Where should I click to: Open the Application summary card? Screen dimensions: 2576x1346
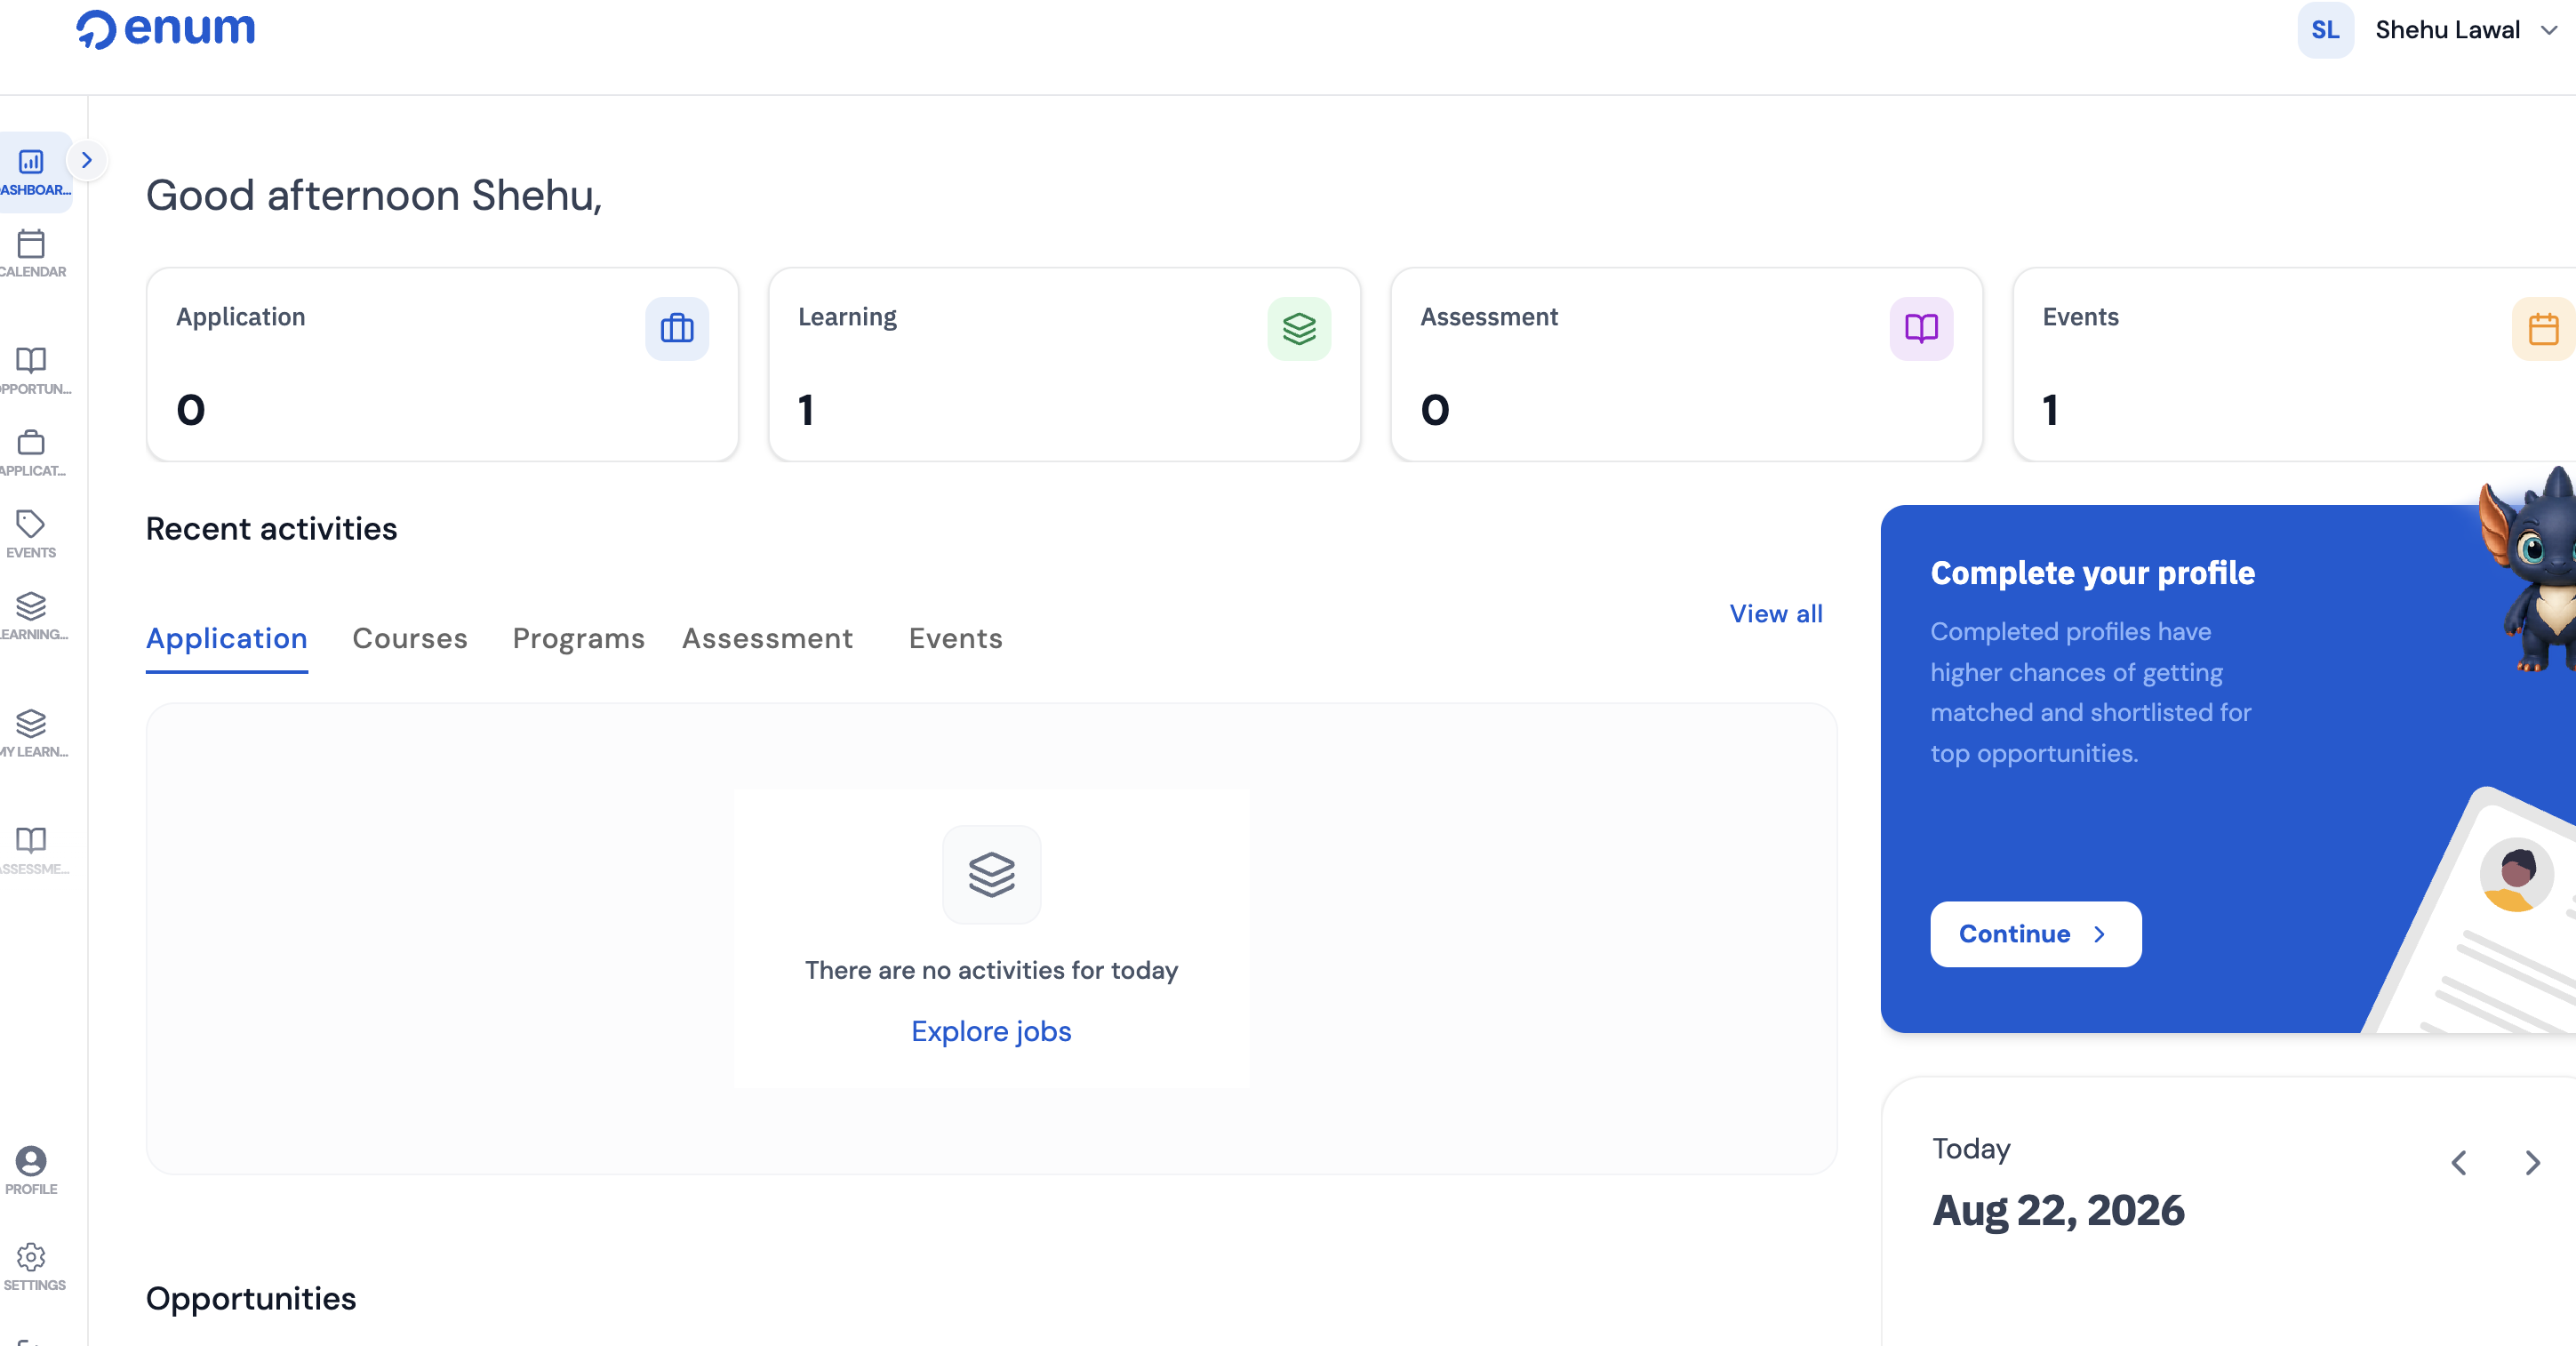tap(443, 364)
